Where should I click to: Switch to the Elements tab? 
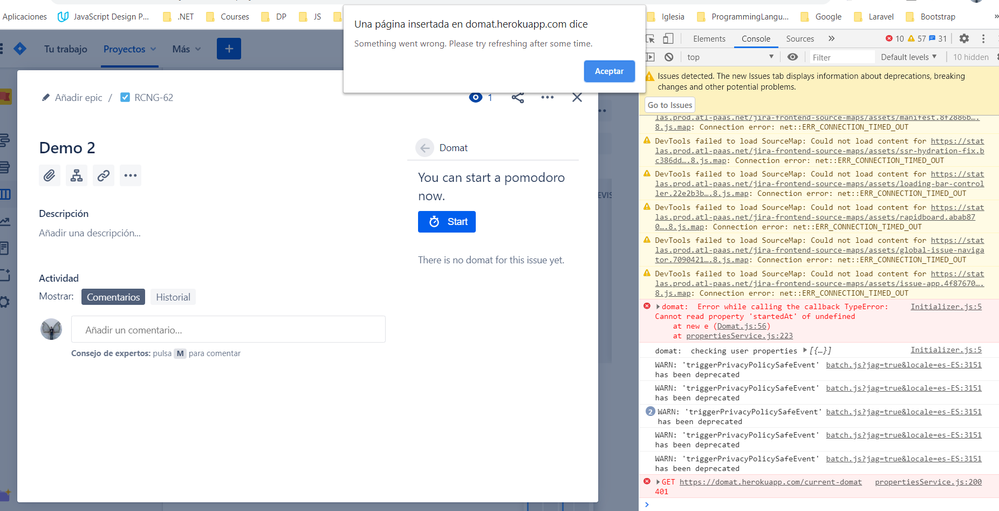709,39
